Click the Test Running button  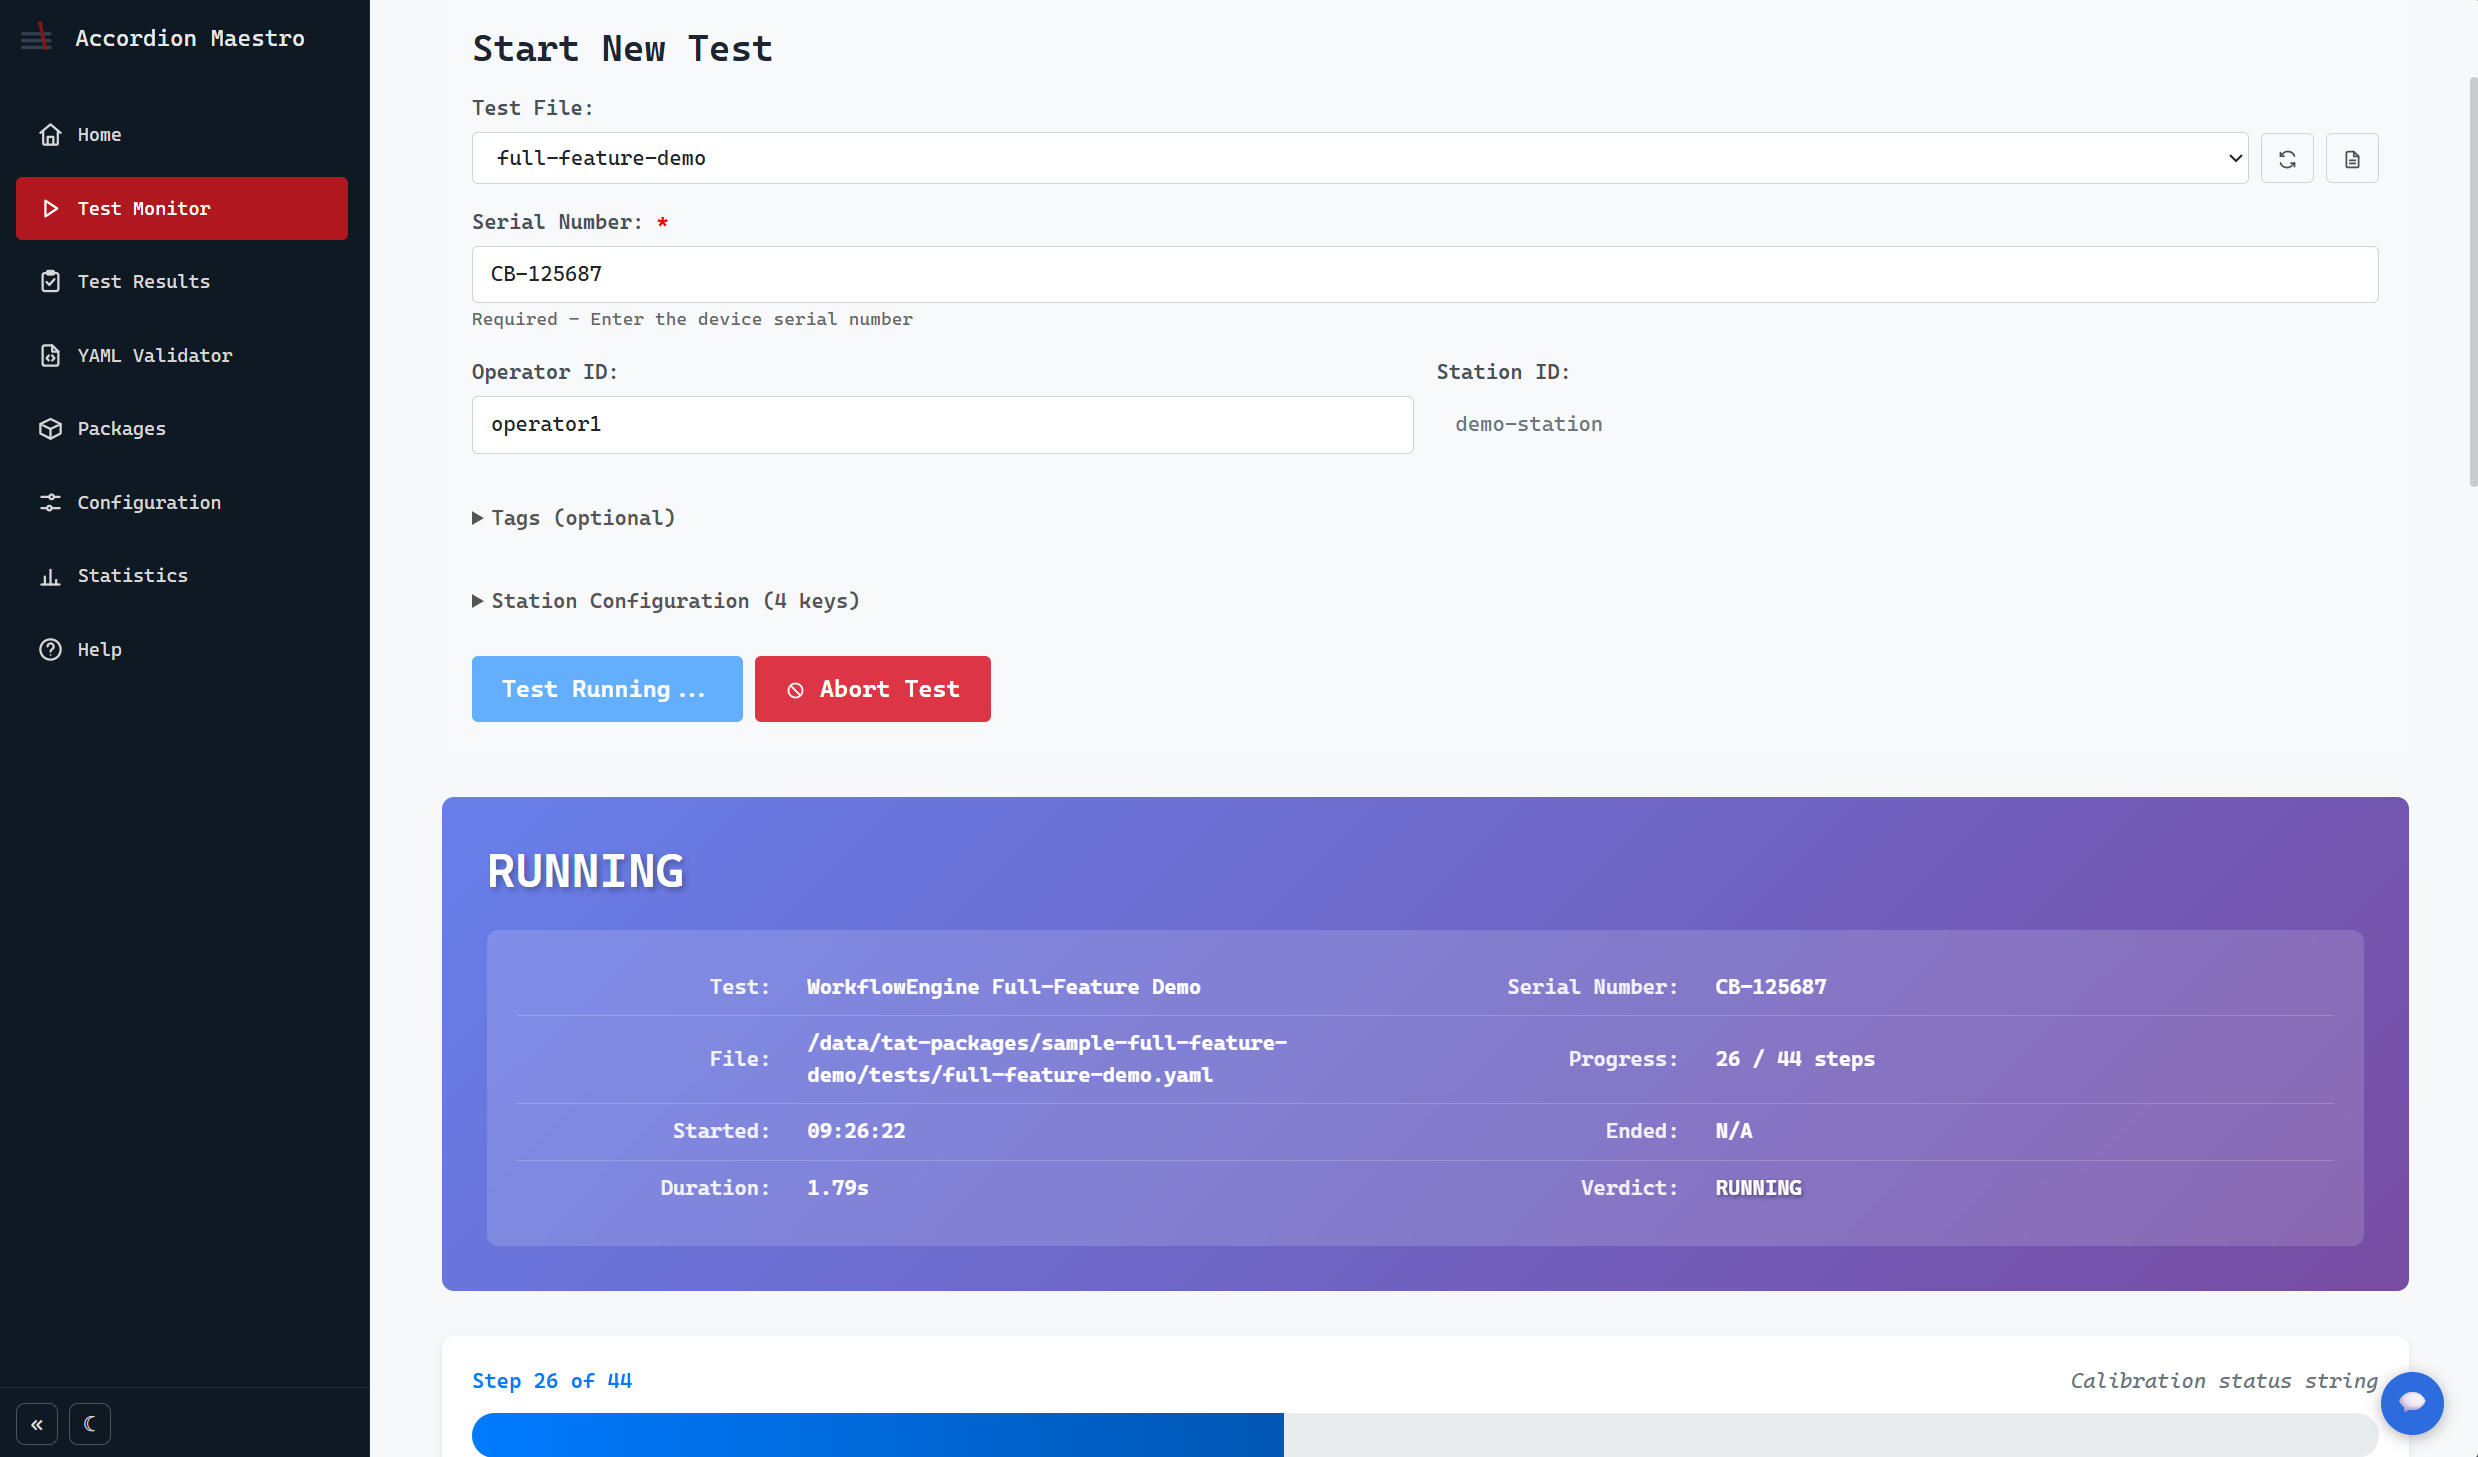click(607, 689)
